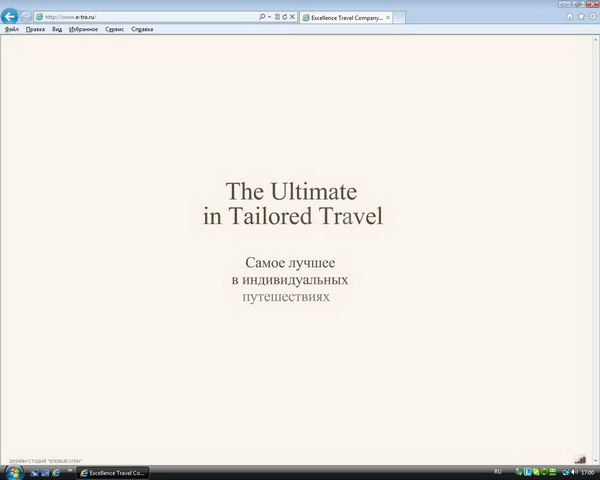Refresh the page with the reload icon
Image resolution: width=600 pixels, height=480 pixels.
coord(285,17)
